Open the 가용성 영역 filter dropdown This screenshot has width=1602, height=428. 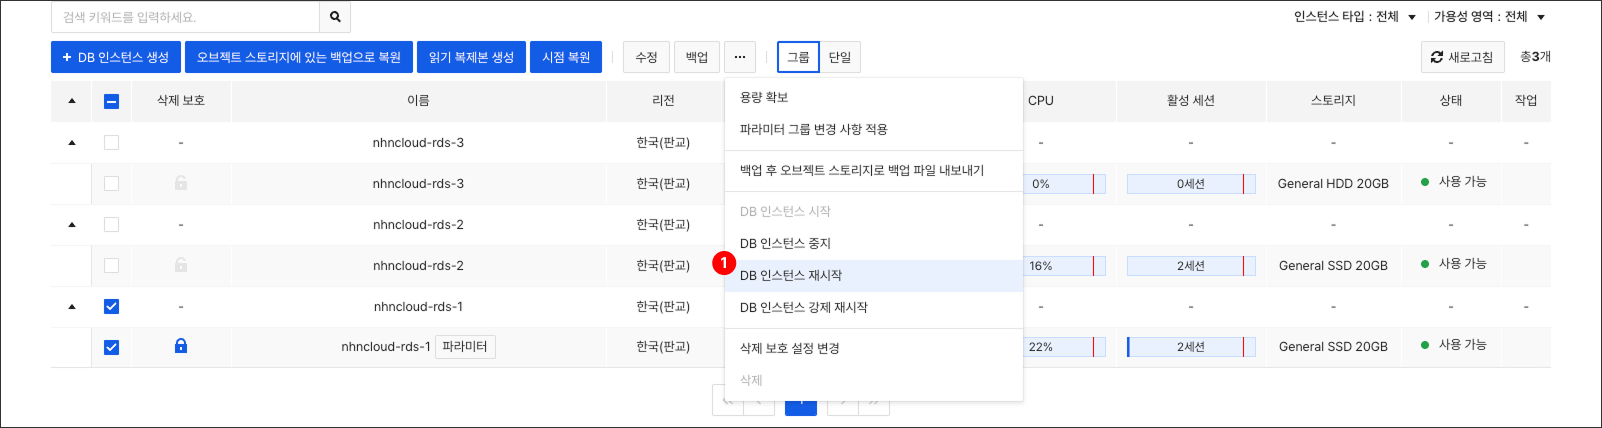pyautogui.click(x=1490, y=17)
